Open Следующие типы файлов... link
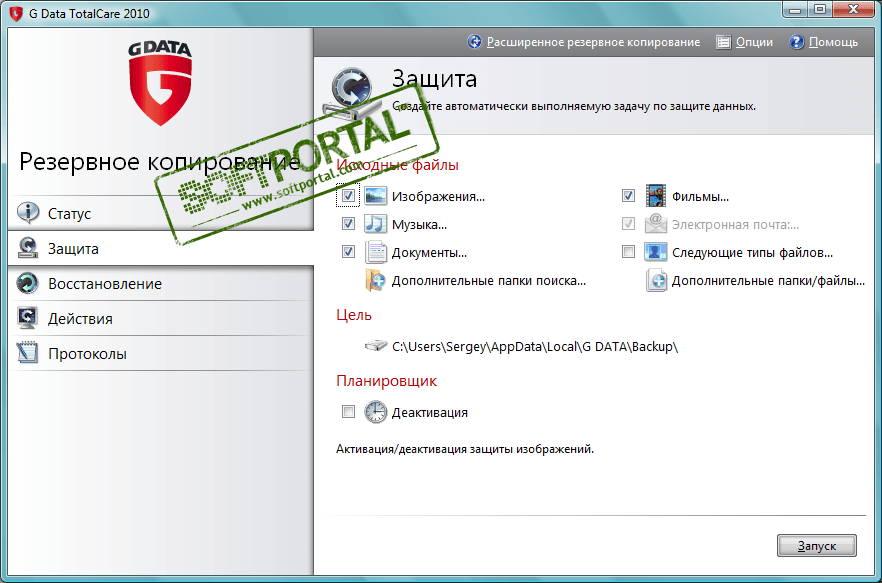Image resolution: width=882 pixels, height=583 pixels. pos(753,253)
